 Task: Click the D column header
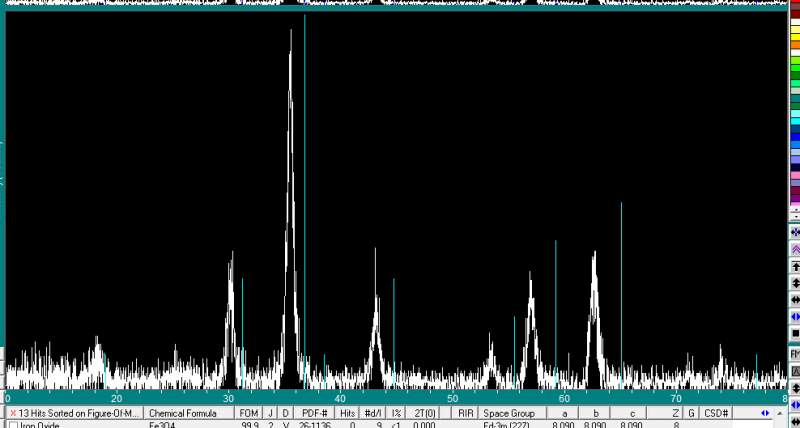coord(286,413)
